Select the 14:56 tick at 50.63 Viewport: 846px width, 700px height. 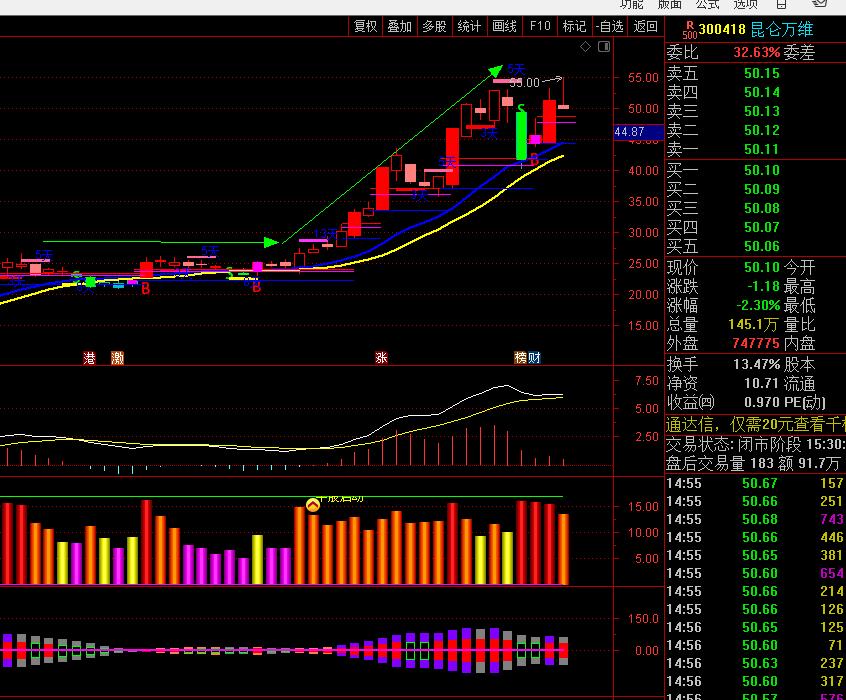755,663
